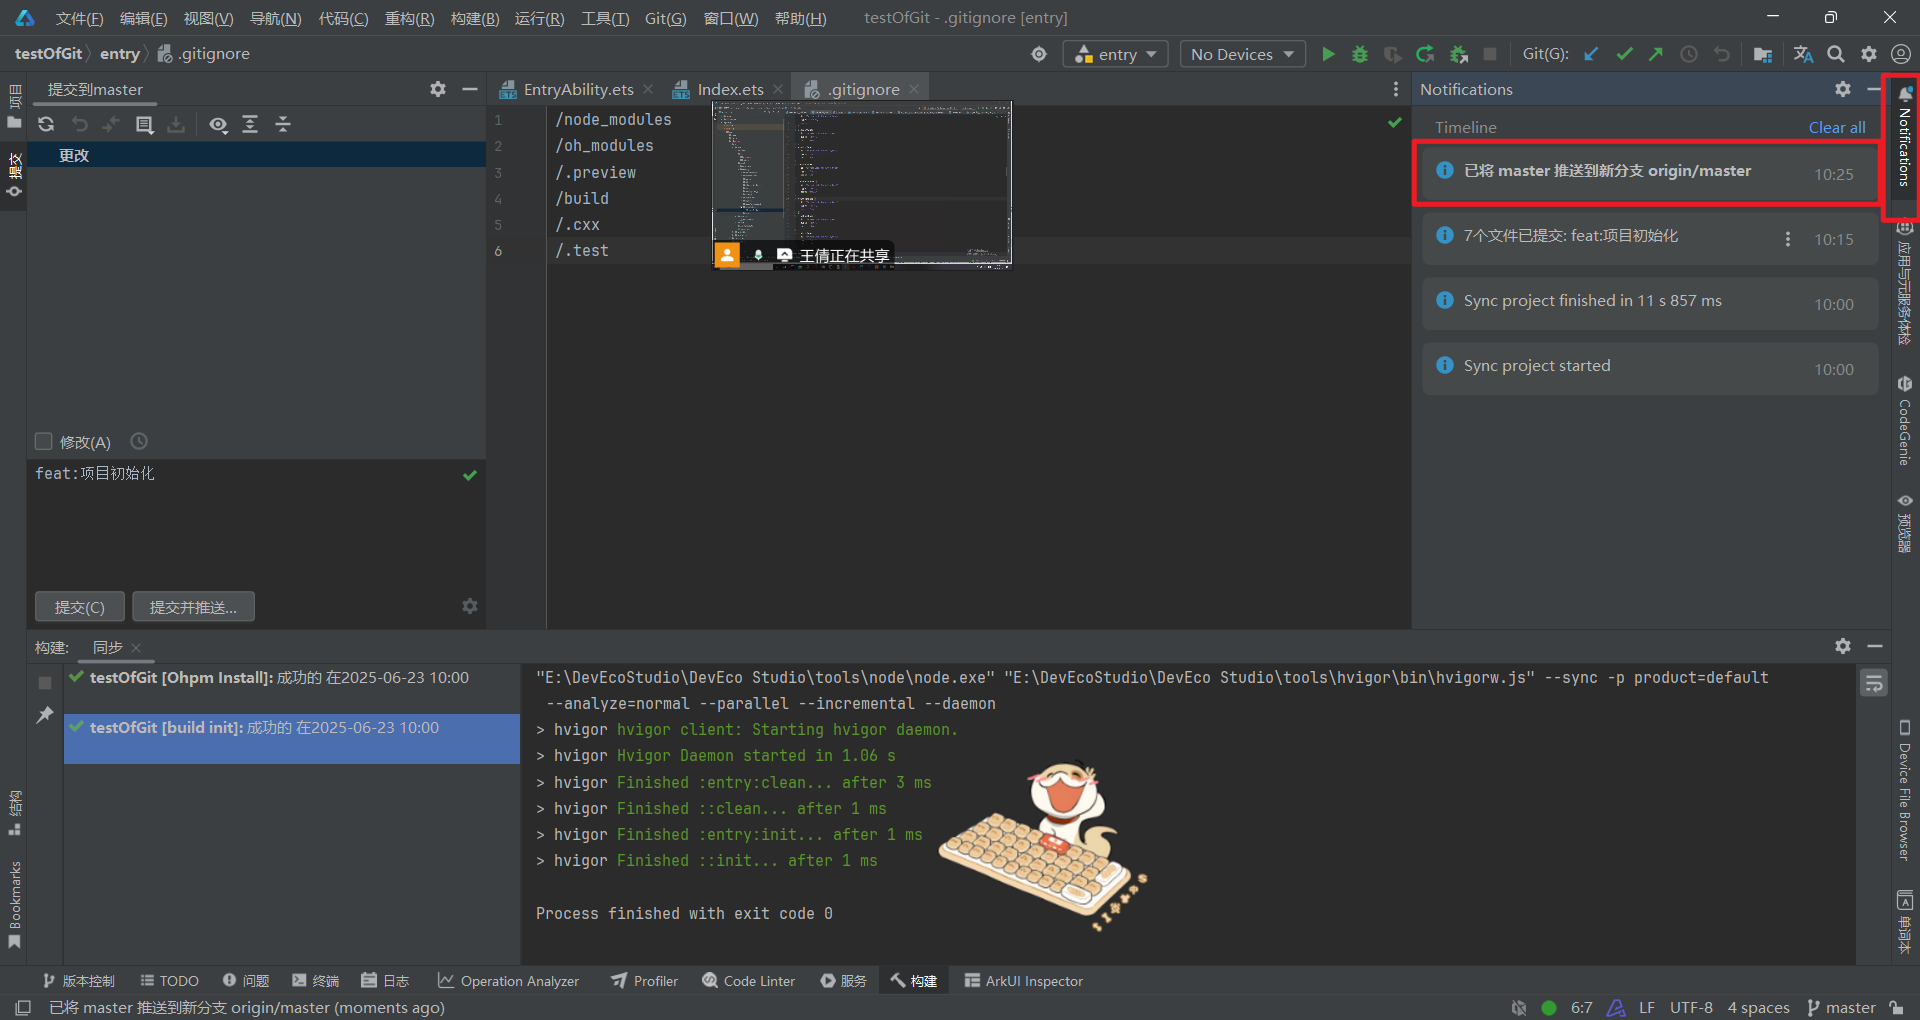Click the Sync project finished notification
This screenshot has height=1020, width=1920.
(x=1649, y=303)
